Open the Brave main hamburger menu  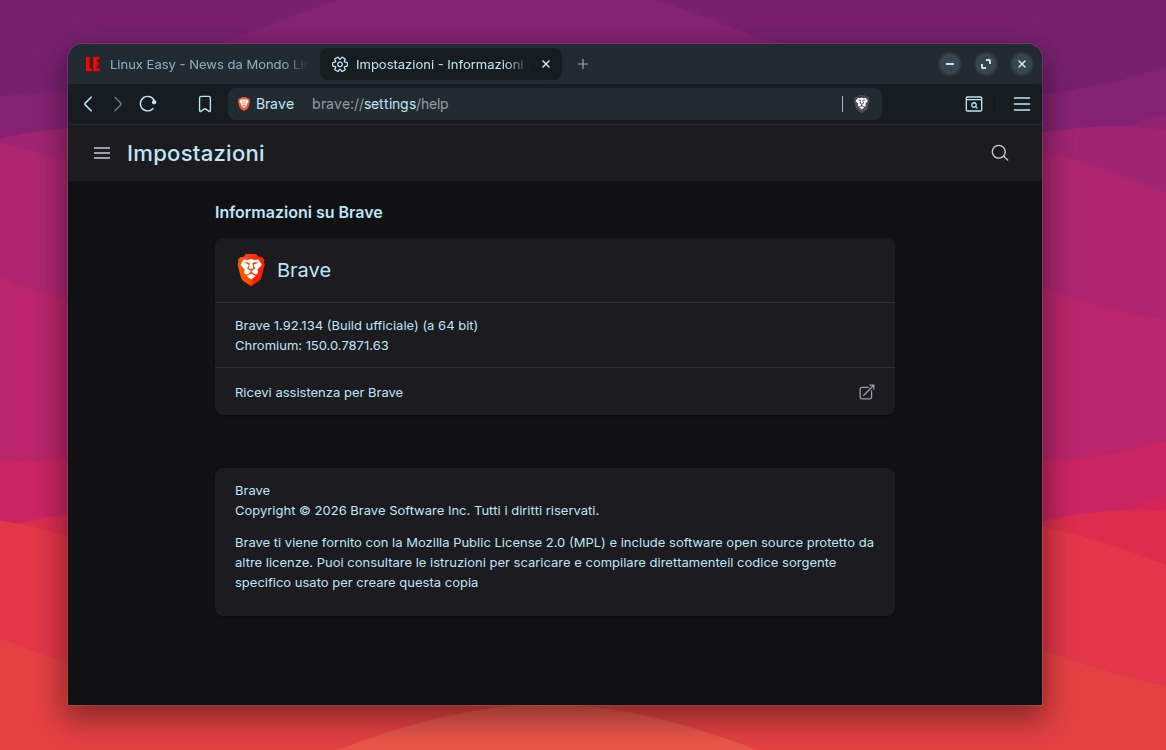click(x=1022, y=104)
